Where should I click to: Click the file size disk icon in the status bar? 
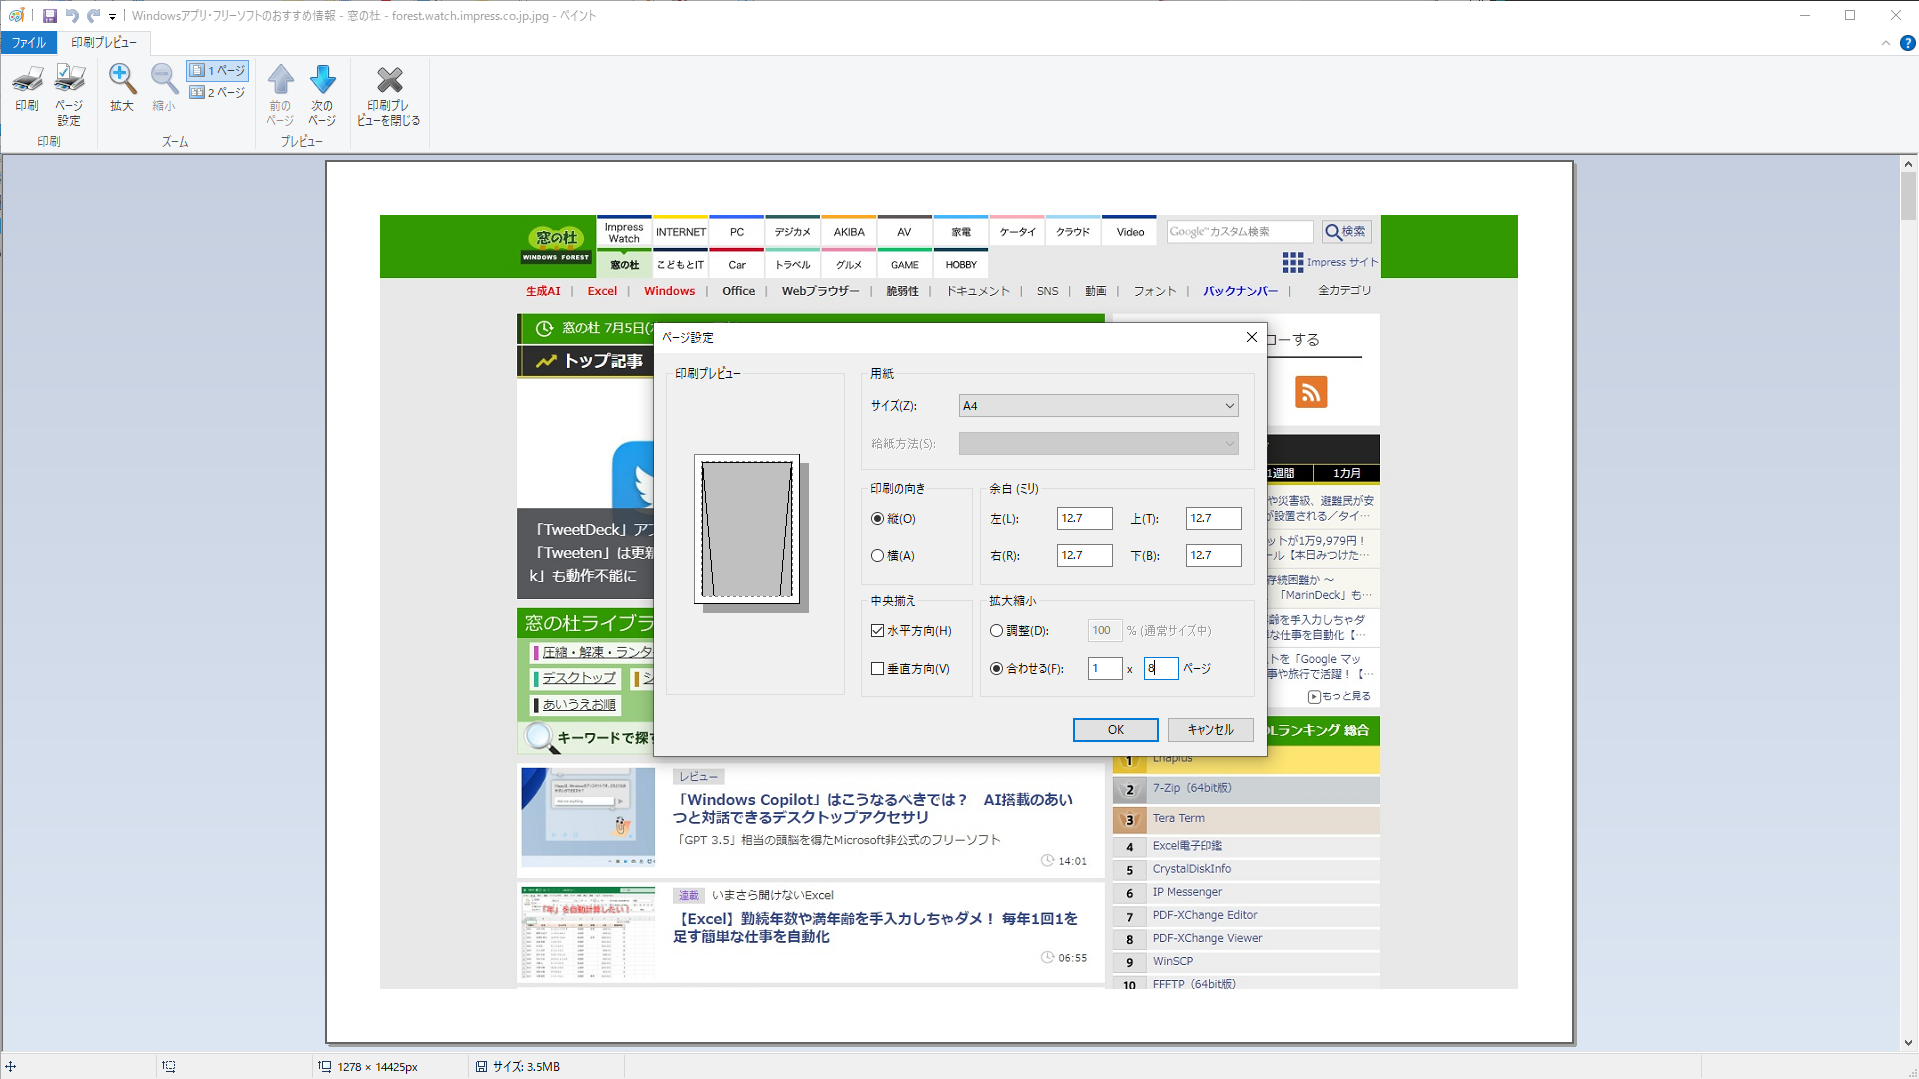[481, 1067]
